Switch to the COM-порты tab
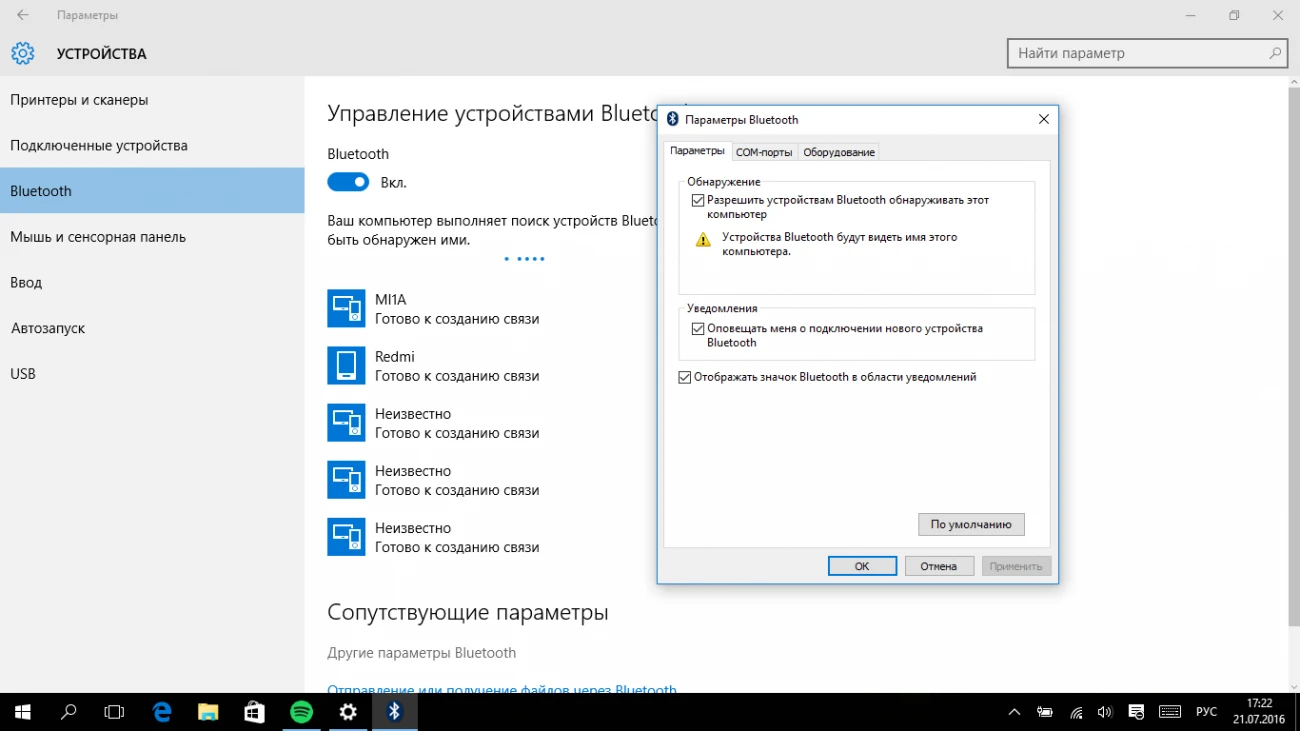Image resolution: width=1300 pixels, height=731 pixels. 764,152
